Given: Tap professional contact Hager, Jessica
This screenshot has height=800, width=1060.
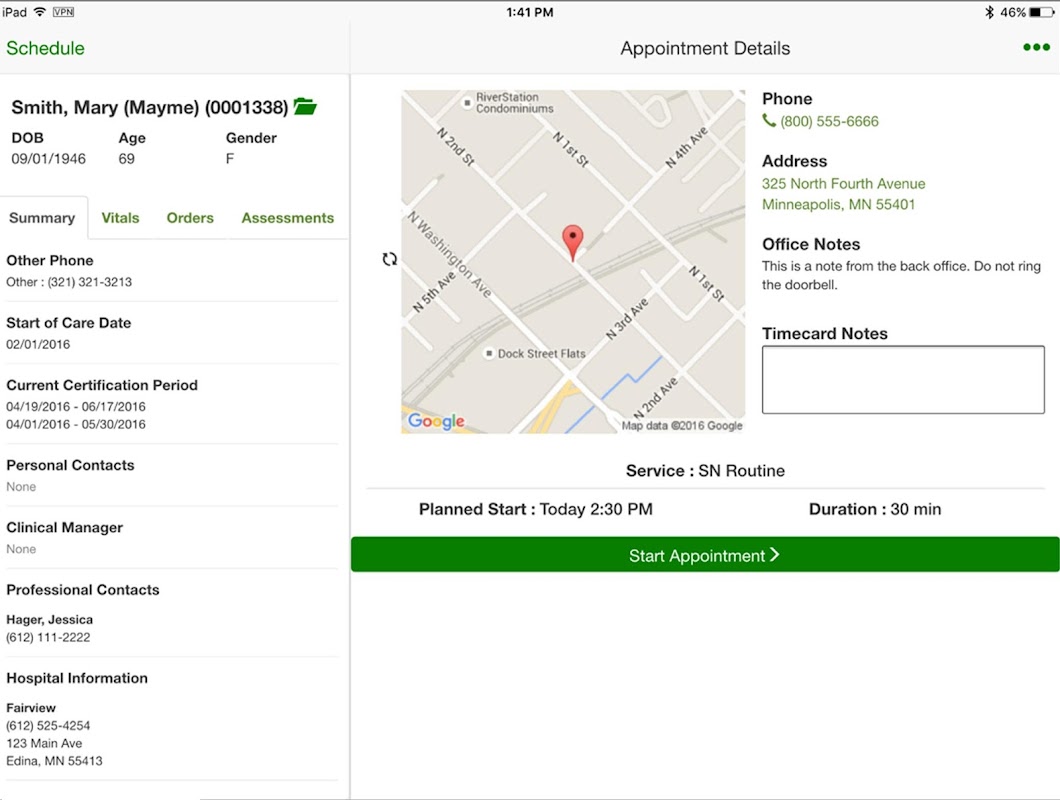Looking at the screenshot, I should tap(49, 619).
